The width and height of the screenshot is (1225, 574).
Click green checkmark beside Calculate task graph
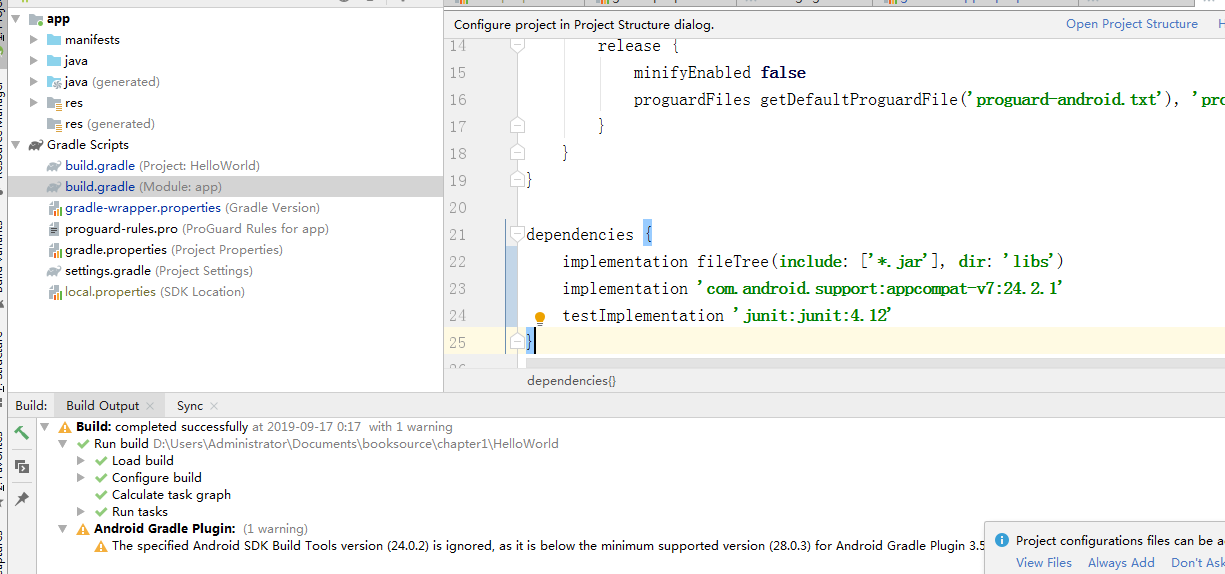pyautogui.click(x=101, y=495)
